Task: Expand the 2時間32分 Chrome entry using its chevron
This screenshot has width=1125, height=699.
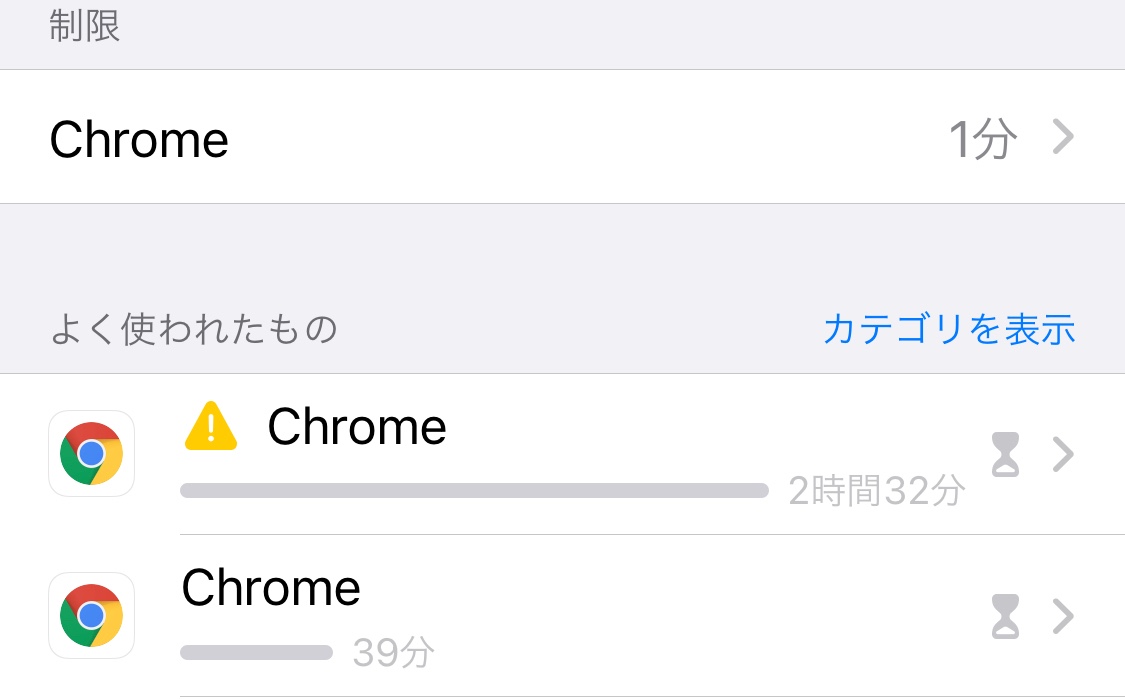Action: (1063, 455)
